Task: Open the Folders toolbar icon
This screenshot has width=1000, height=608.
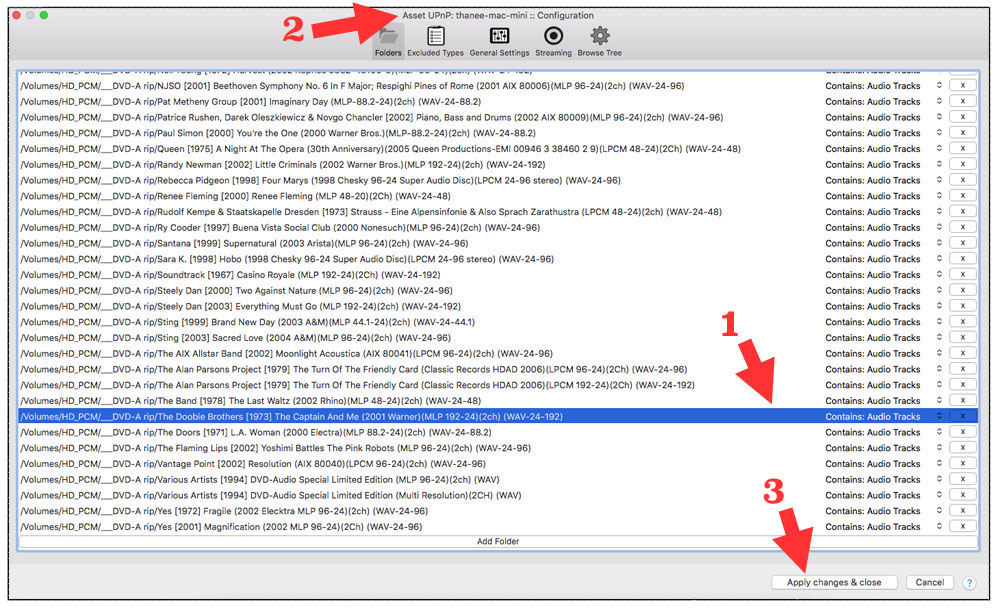Action: [x=387, y=40]
